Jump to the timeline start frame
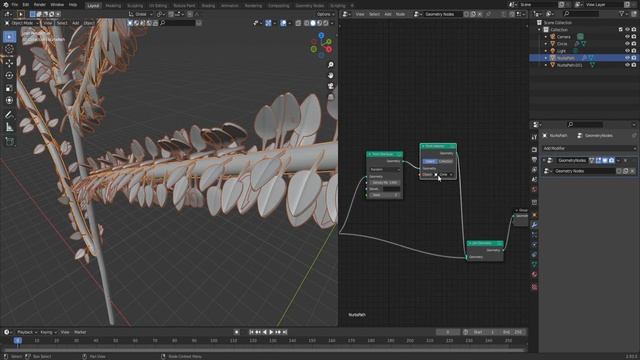 tap(251, 332)
